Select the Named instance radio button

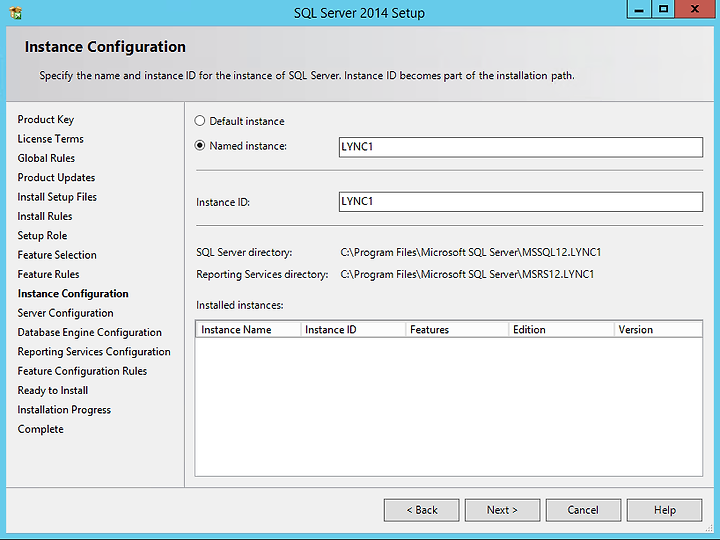[x=199, y=146]
